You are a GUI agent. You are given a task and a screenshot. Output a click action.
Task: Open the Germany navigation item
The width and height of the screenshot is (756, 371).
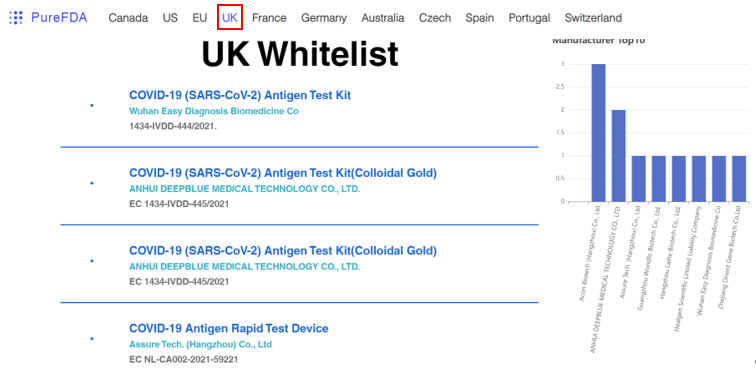pos(324,18)
